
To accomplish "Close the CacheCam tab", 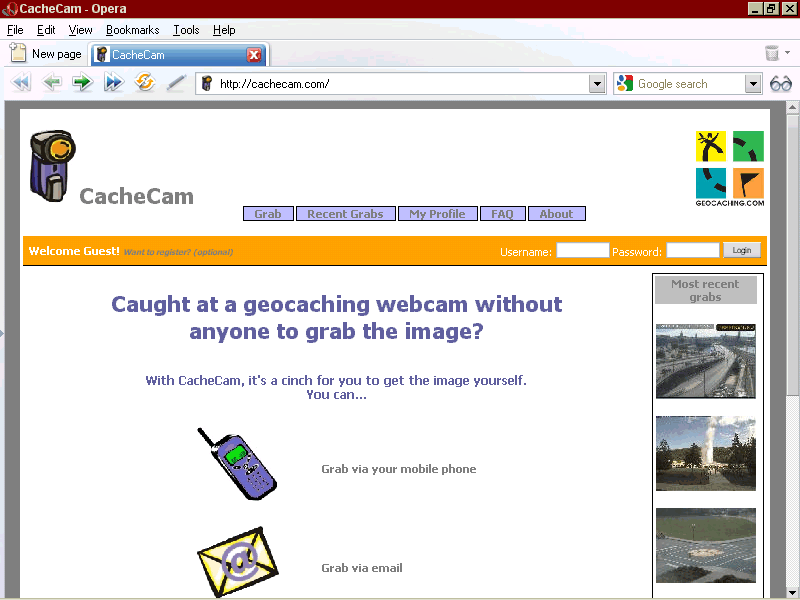I will (254, 55).
